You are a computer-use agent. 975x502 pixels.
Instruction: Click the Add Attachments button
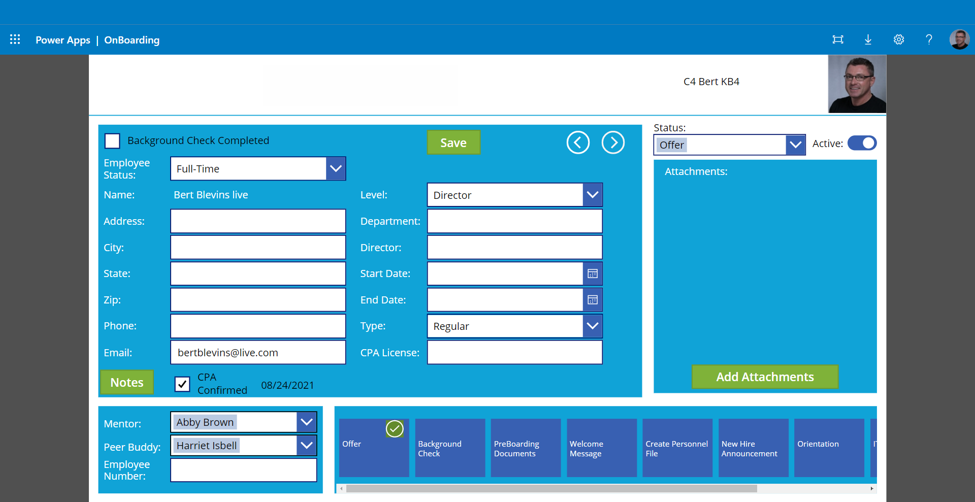(764, 377)
